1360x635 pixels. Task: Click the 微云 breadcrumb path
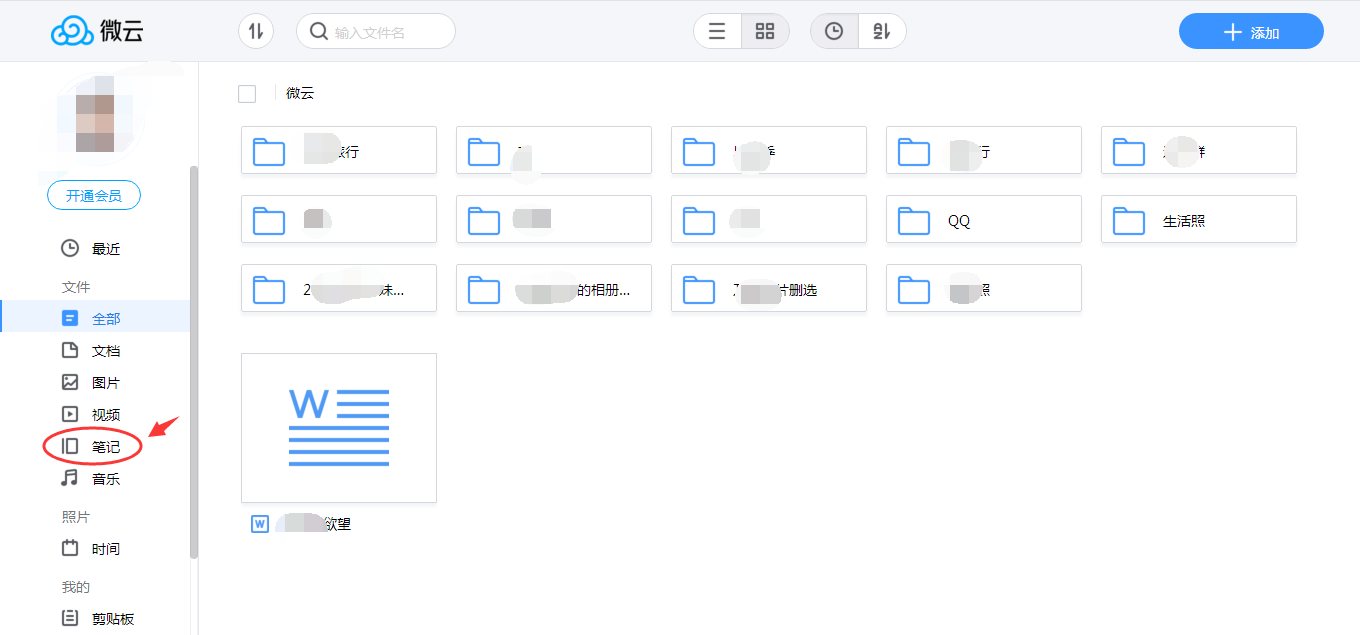pos(300,93)
